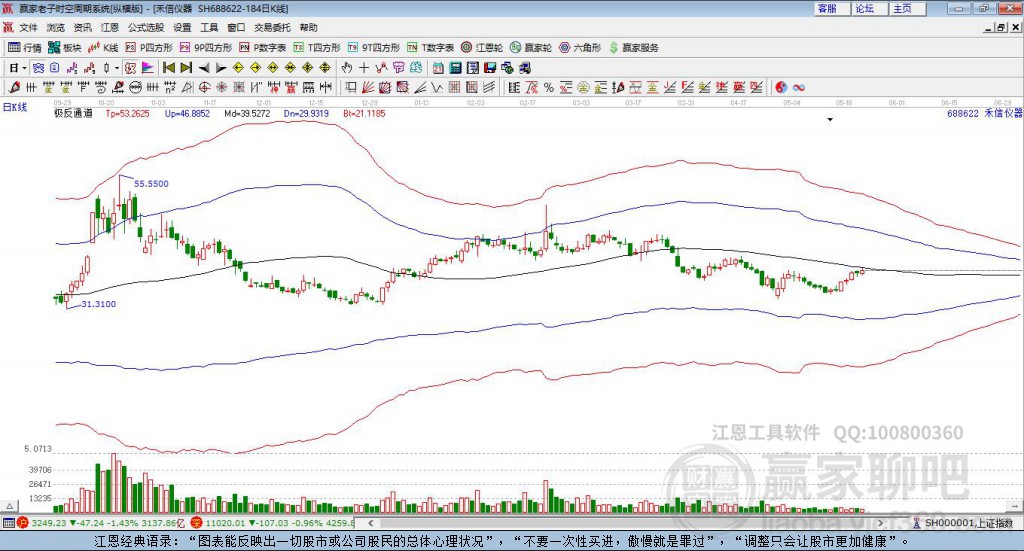Click the grid icon in status bar

8,523
